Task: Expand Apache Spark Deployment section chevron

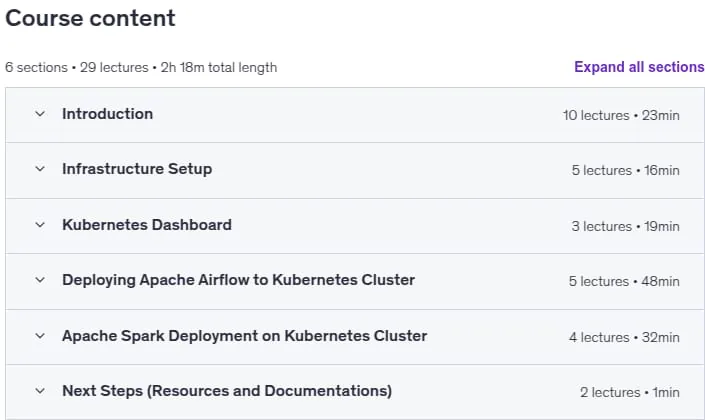Action: click(x=40, y=336)
